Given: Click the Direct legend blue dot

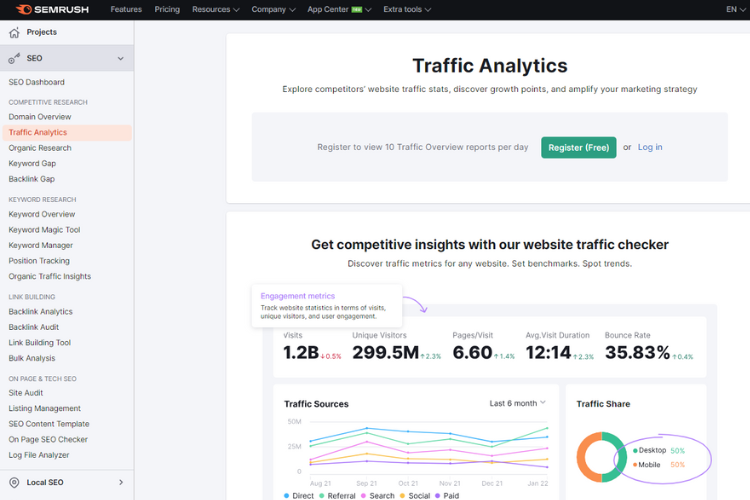Looking at the screenshot, I should [287, 496].
